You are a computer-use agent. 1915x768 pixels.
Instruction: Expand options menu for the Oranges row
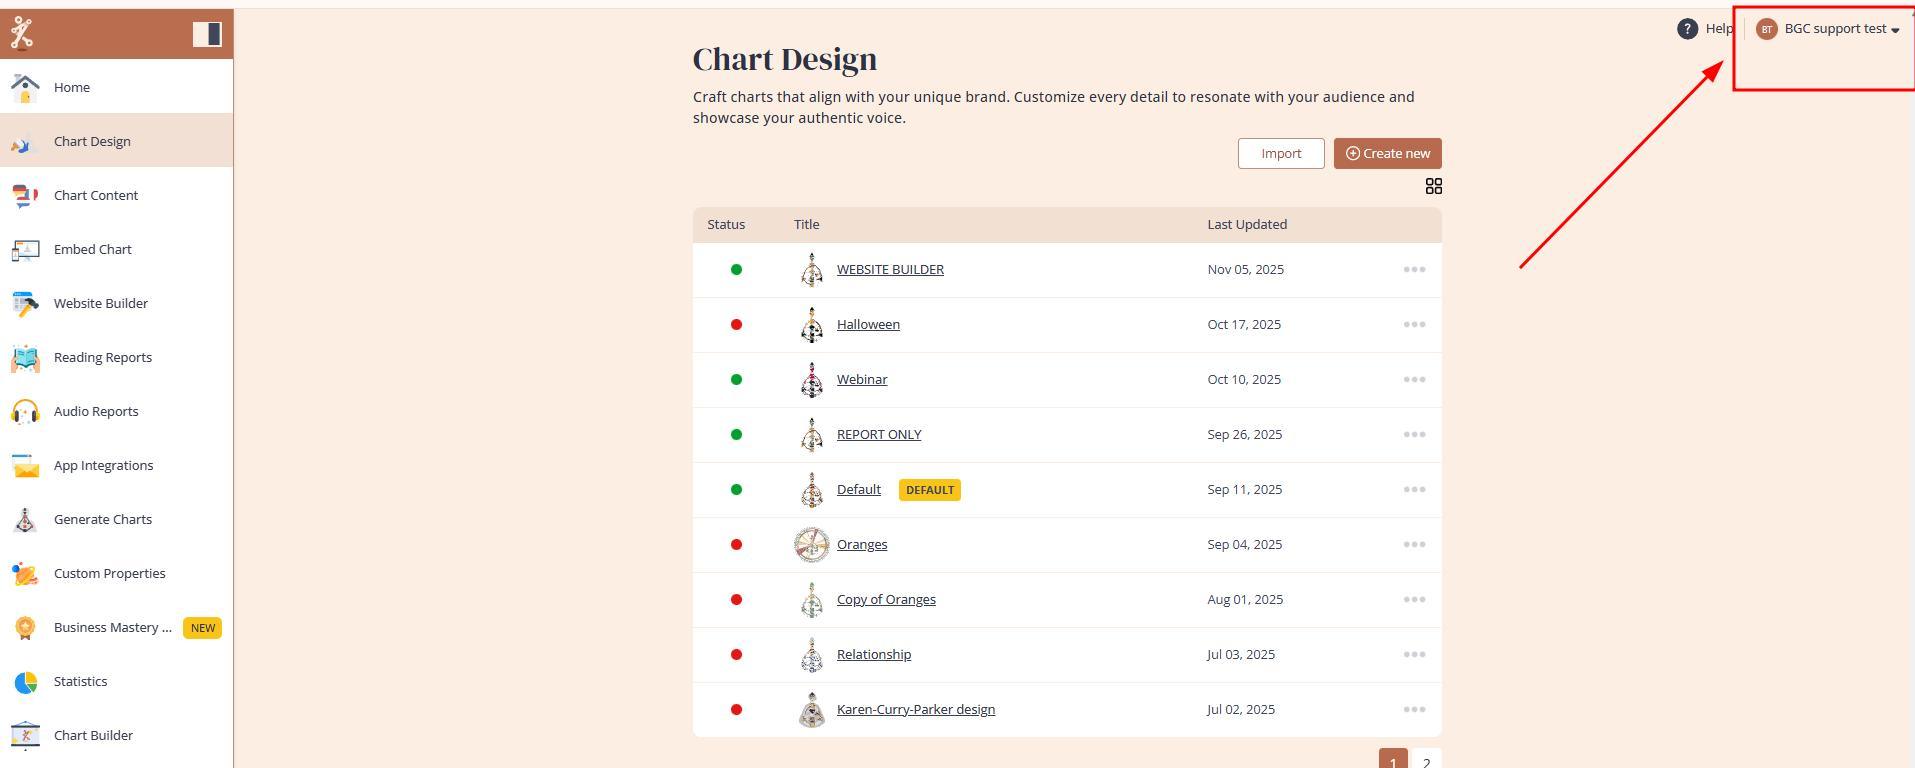(x=1413, y=545)
